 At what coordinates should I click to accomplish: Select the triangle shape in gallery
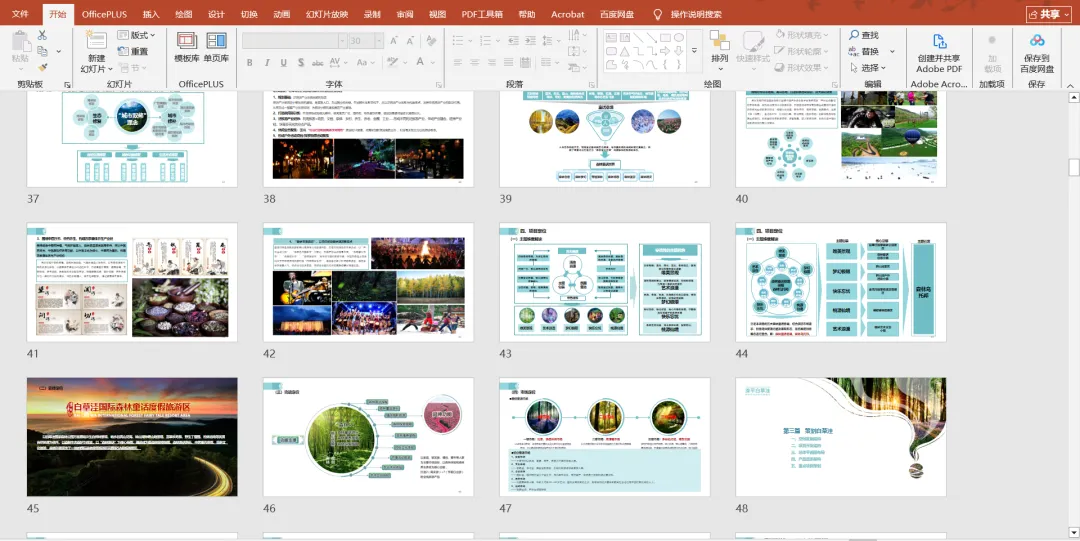[x=625, y=51]
